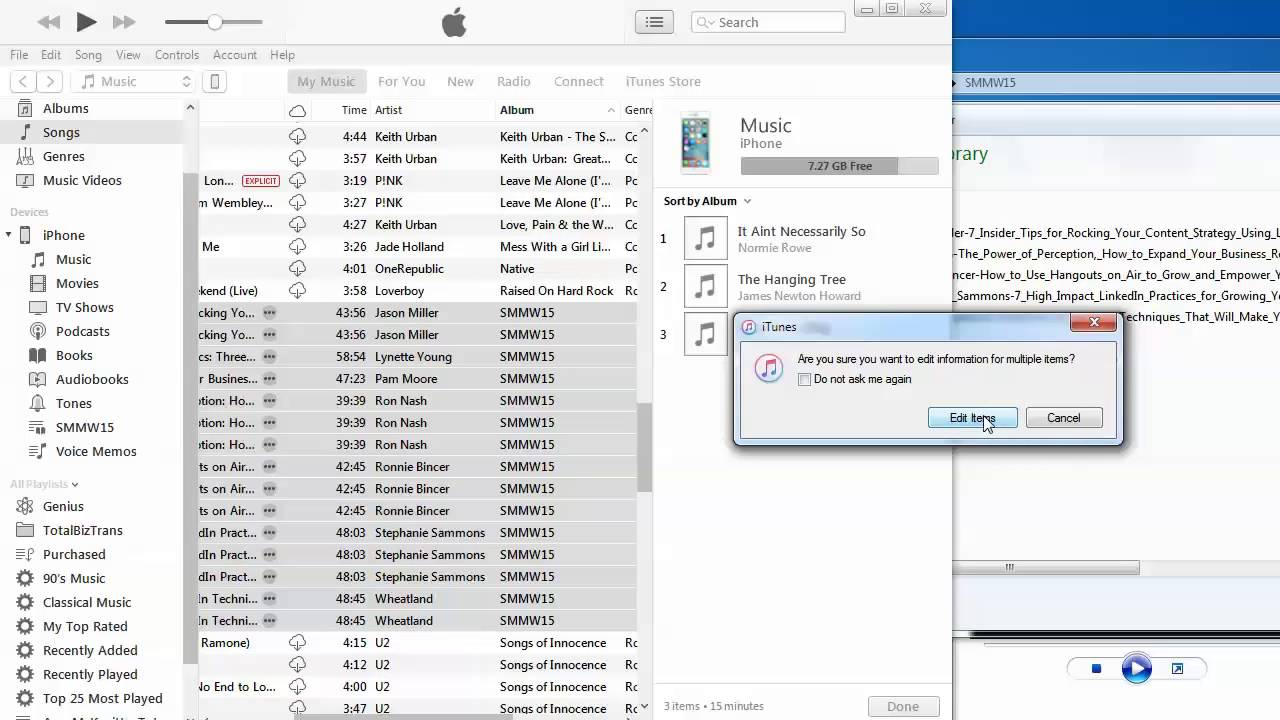Viewport: 1280px width, 720px height.
Task: Click the more options dots on Lynette Young row
Action: pos(269,357)
